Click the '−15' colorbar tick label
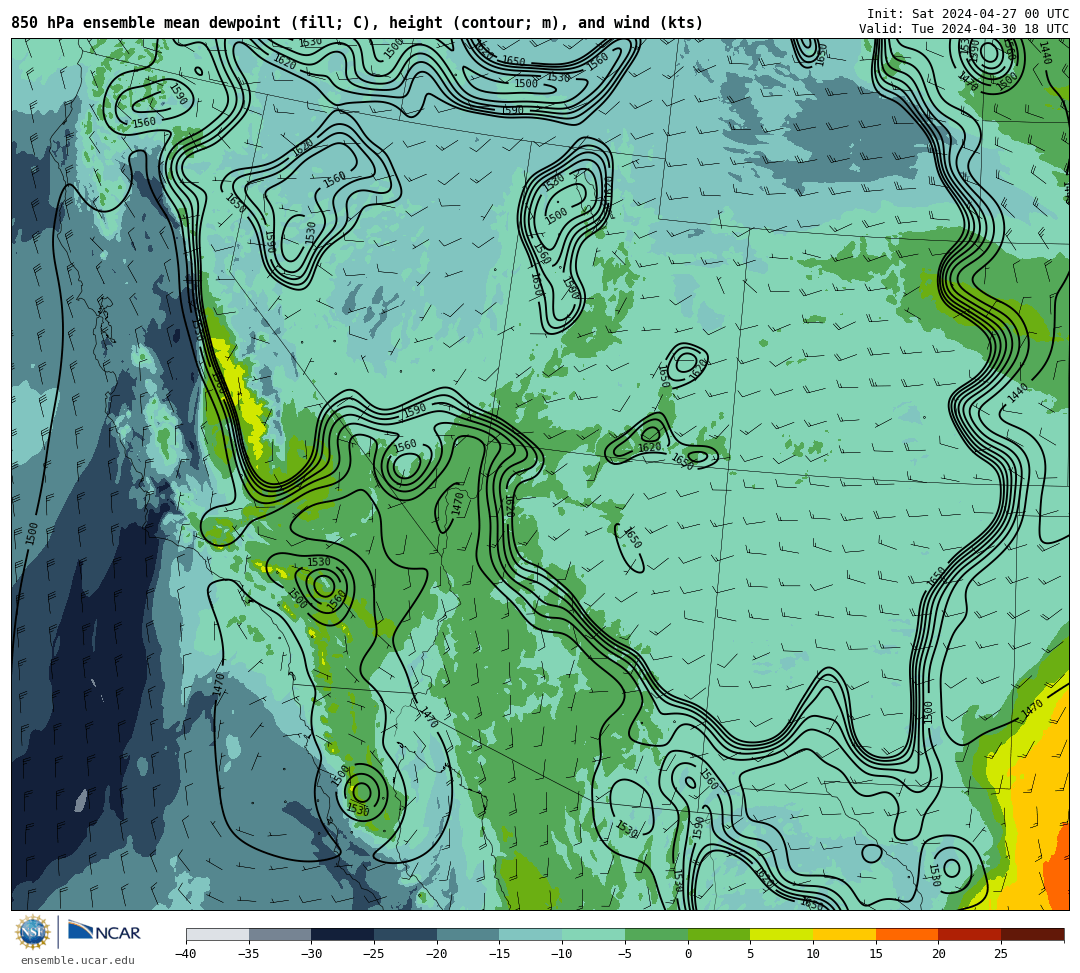 [x=499, y=954]
